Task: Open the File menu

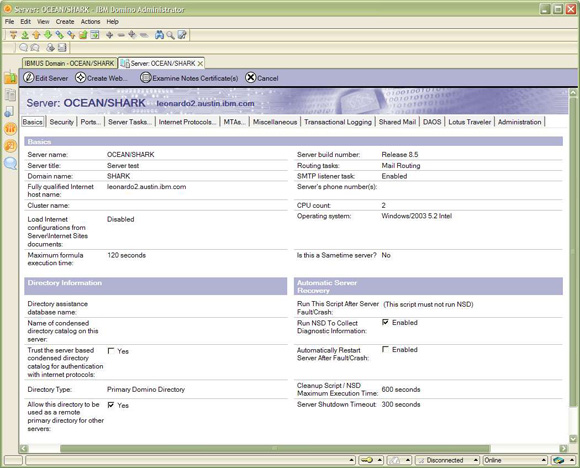Action: [x=9, y=21]
